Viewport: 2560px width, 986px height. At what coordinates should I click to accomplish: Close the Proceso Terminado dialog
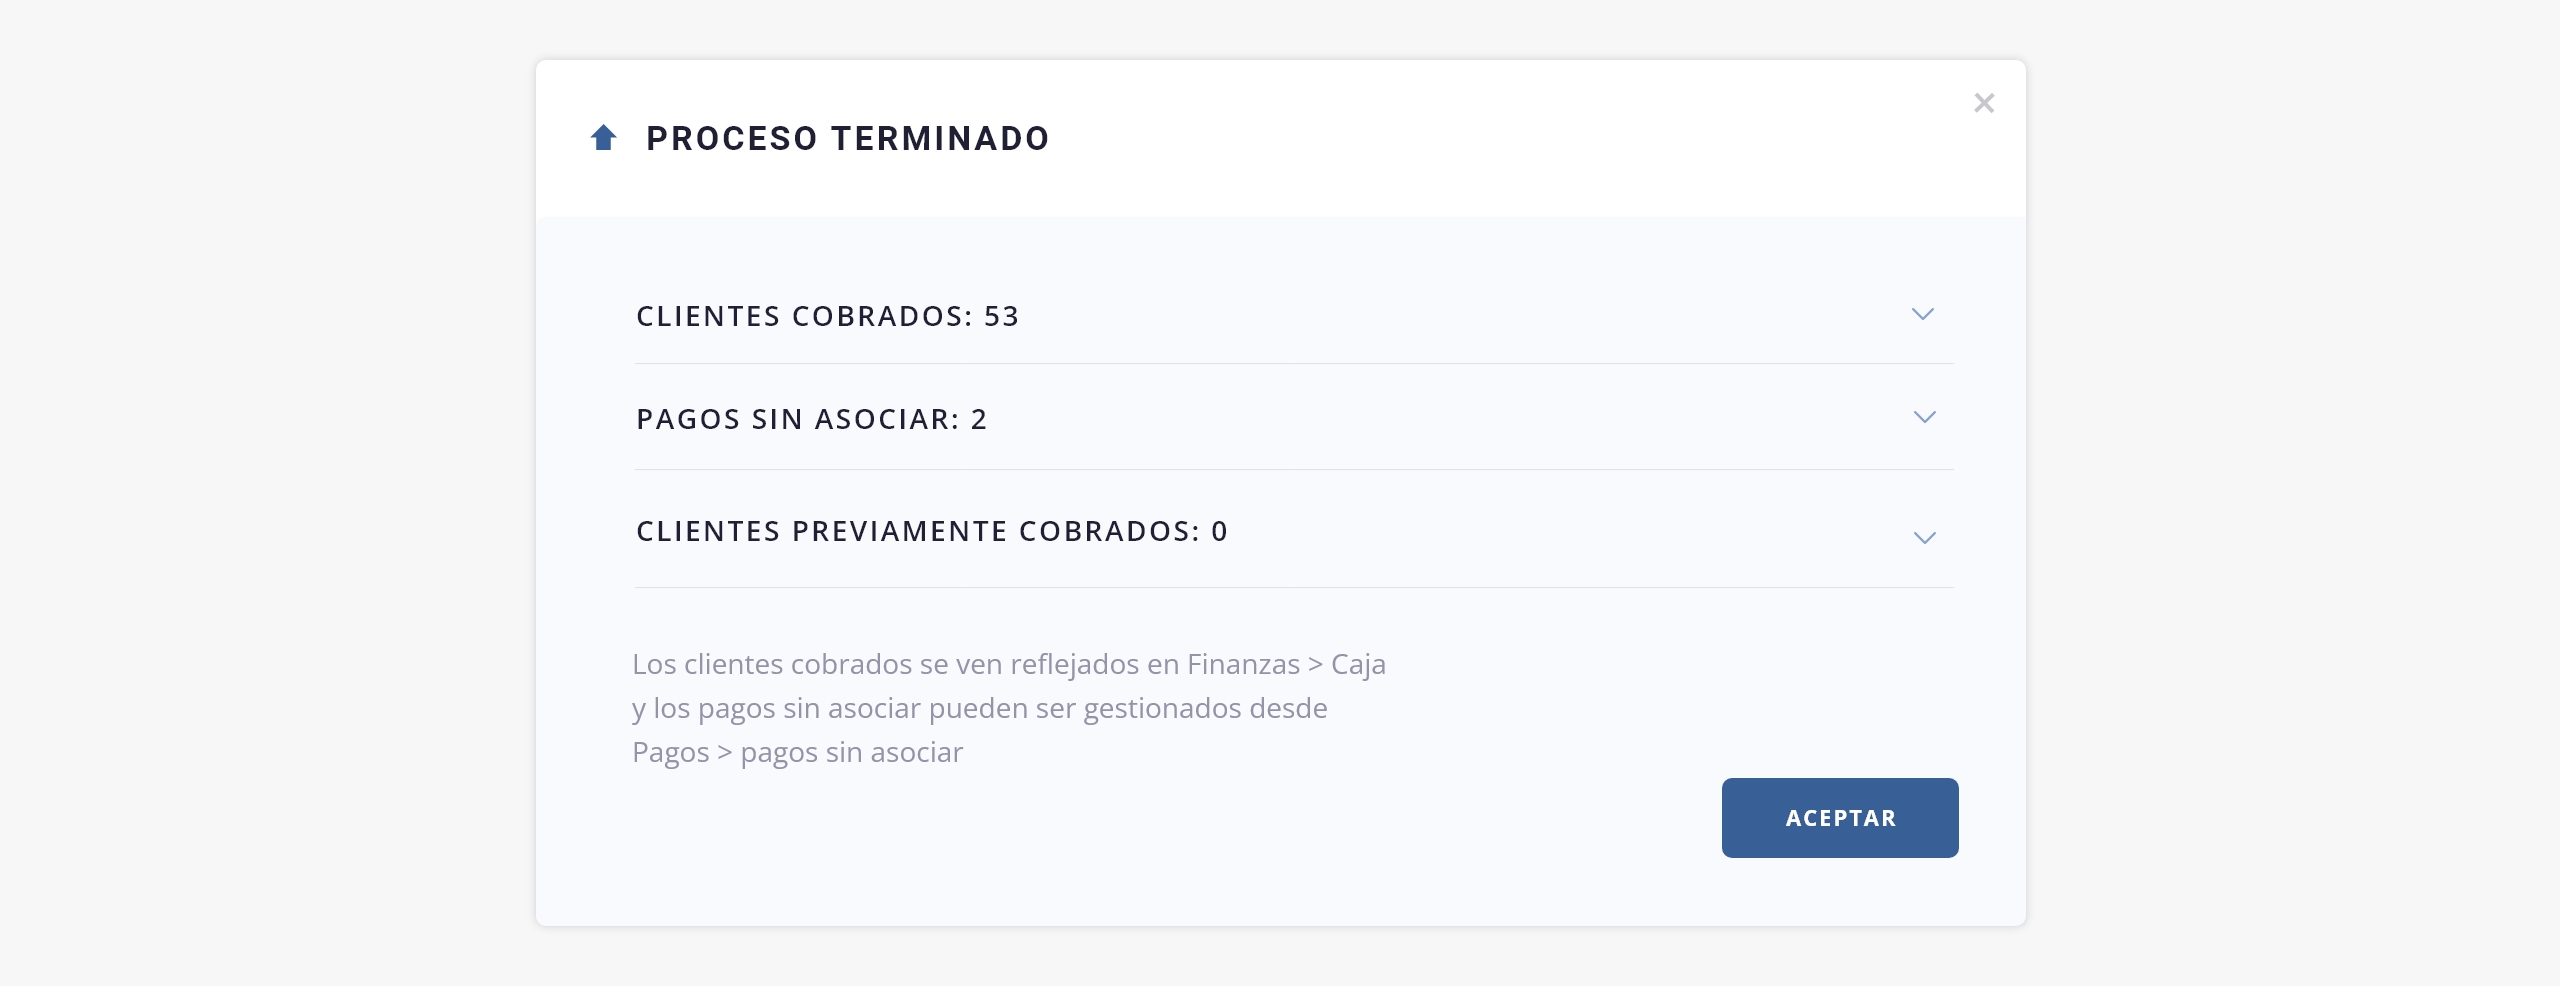coord(1984,103)
